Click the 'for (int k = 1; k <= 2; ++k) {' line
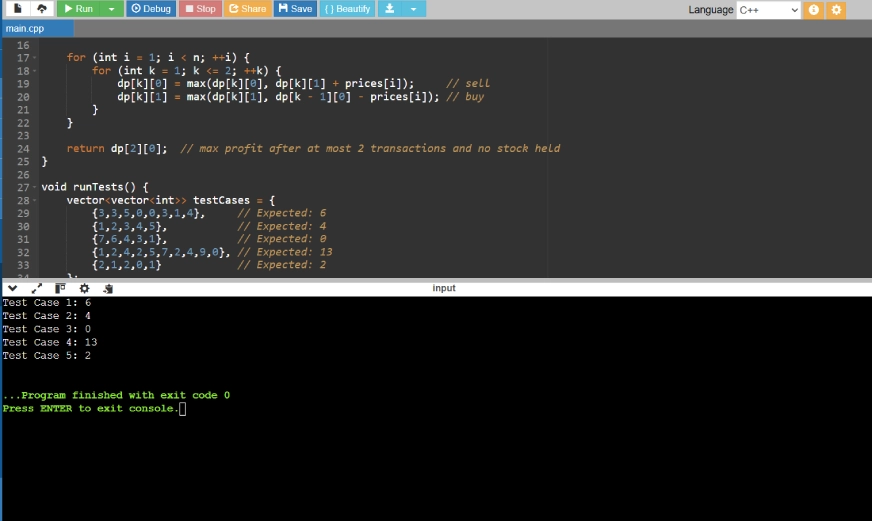Screen dimensions: 872x521 tap(186, 71)
